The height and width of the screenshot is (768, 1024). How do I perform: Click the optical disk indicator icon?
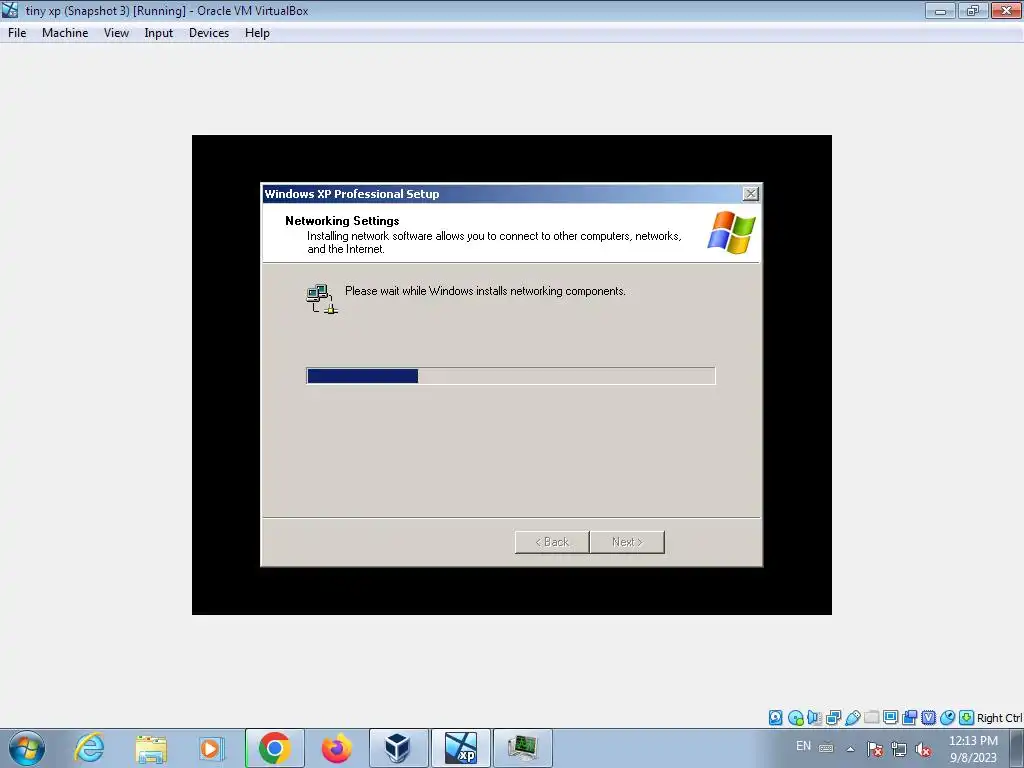[795, 718]
